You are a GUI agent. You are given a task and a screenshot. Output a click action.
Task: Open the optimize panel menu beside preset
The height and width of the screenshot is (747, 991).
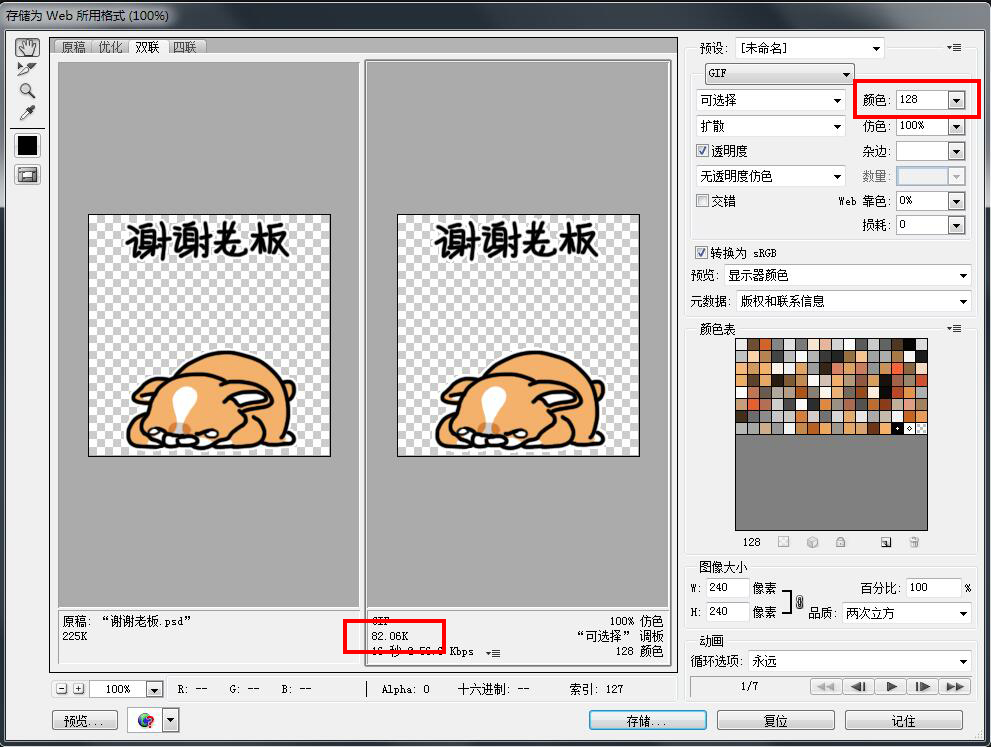coord(954,48)
